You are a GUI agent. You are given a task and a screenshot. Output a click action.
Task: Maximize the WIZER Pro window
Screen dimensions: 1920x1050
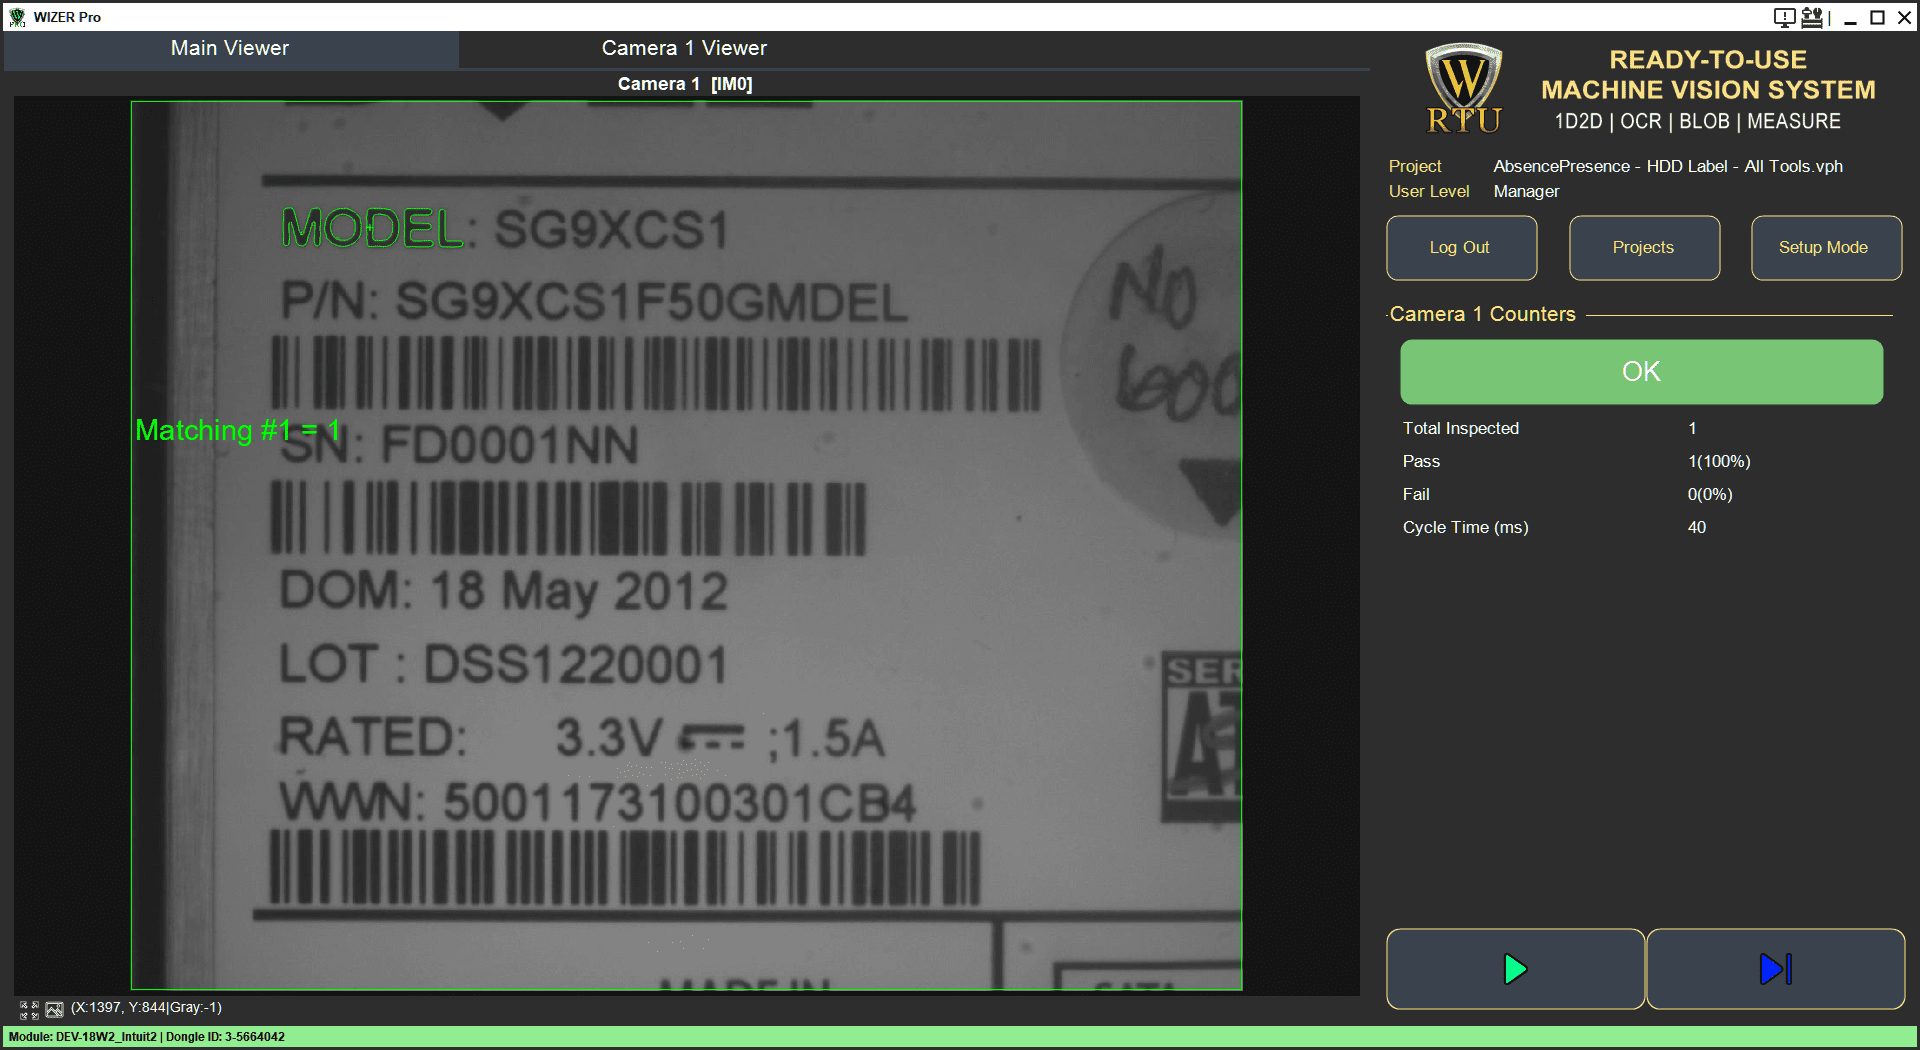(x=1877, y=17)
